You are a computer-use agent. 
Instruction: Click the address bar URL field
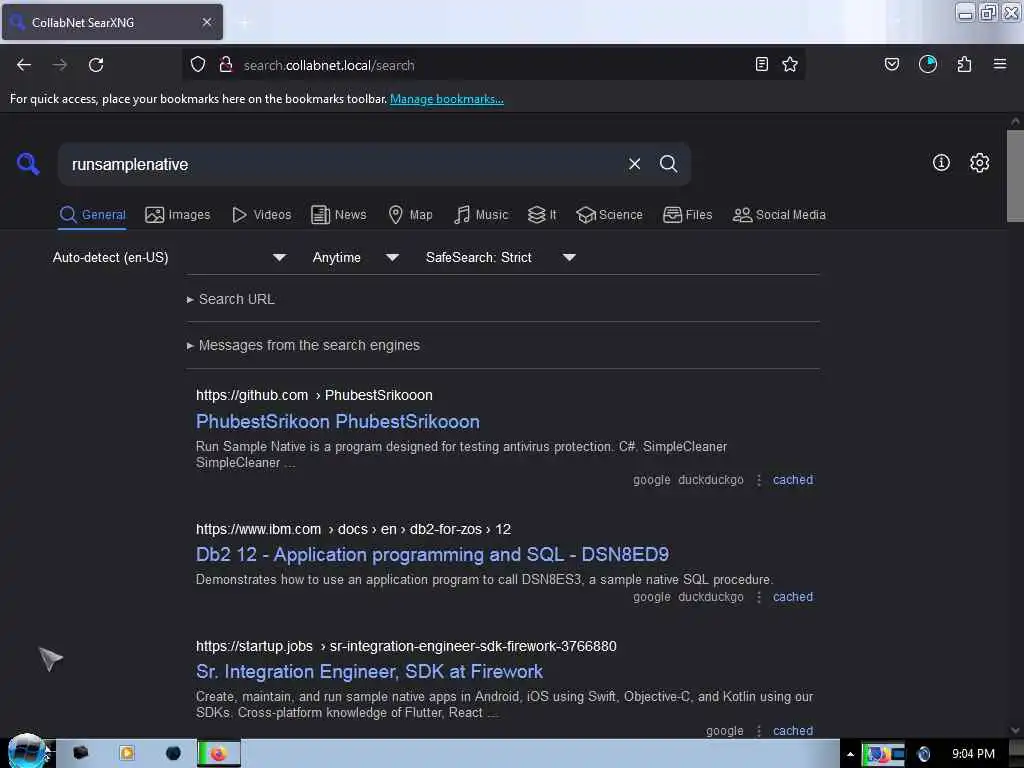coord(493,65)
